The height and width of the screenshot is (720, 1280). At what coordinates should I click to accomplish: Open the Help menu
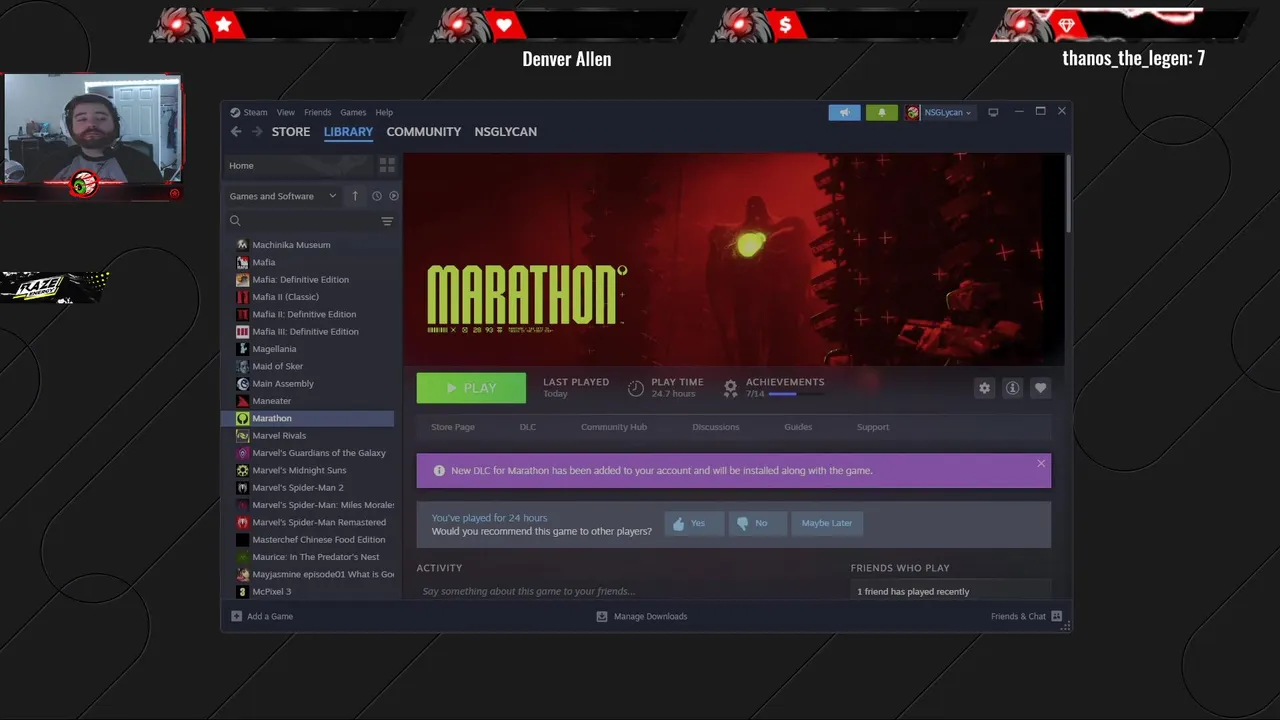(384, 112)
